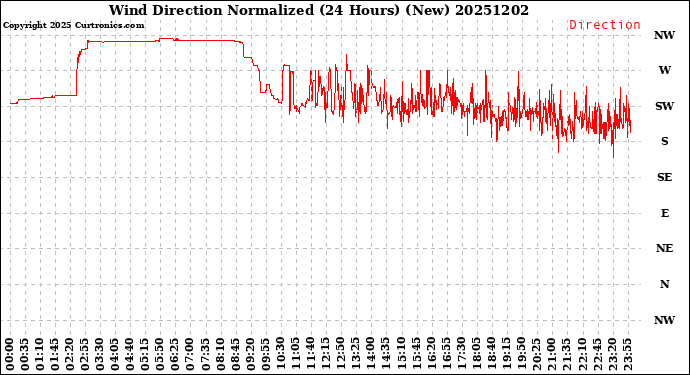Click the 18:40 time label
The image size is (690, 375).
click(492, 354)
